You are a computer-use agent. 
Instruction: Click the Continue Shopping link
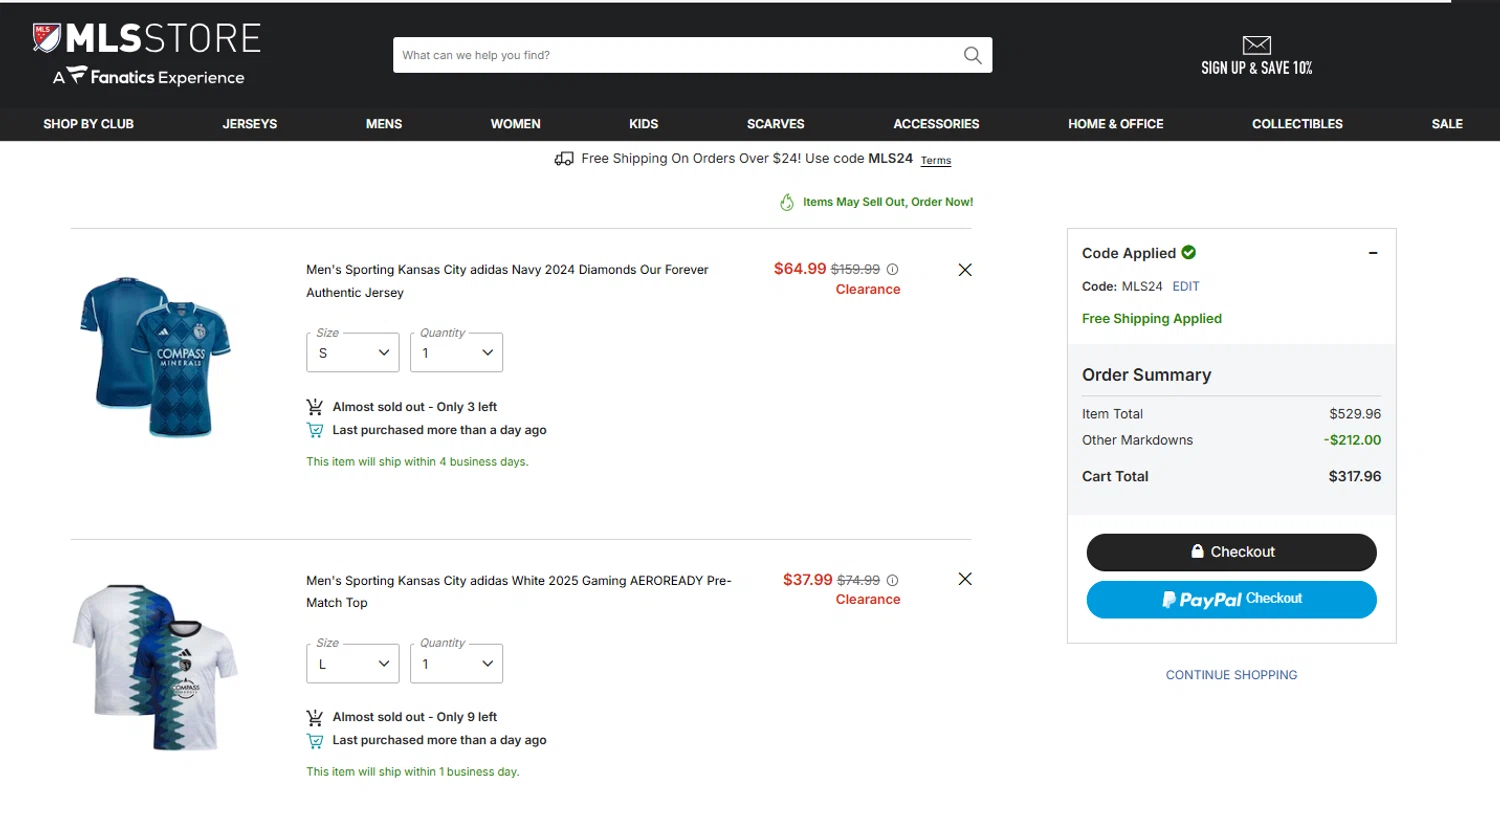1231,675
